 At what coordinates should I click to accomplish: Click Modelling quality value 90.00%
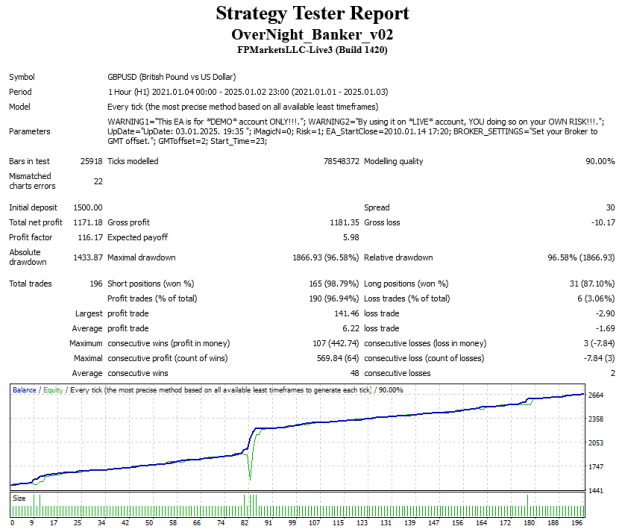pyautogui.click(x=600, y=161)
